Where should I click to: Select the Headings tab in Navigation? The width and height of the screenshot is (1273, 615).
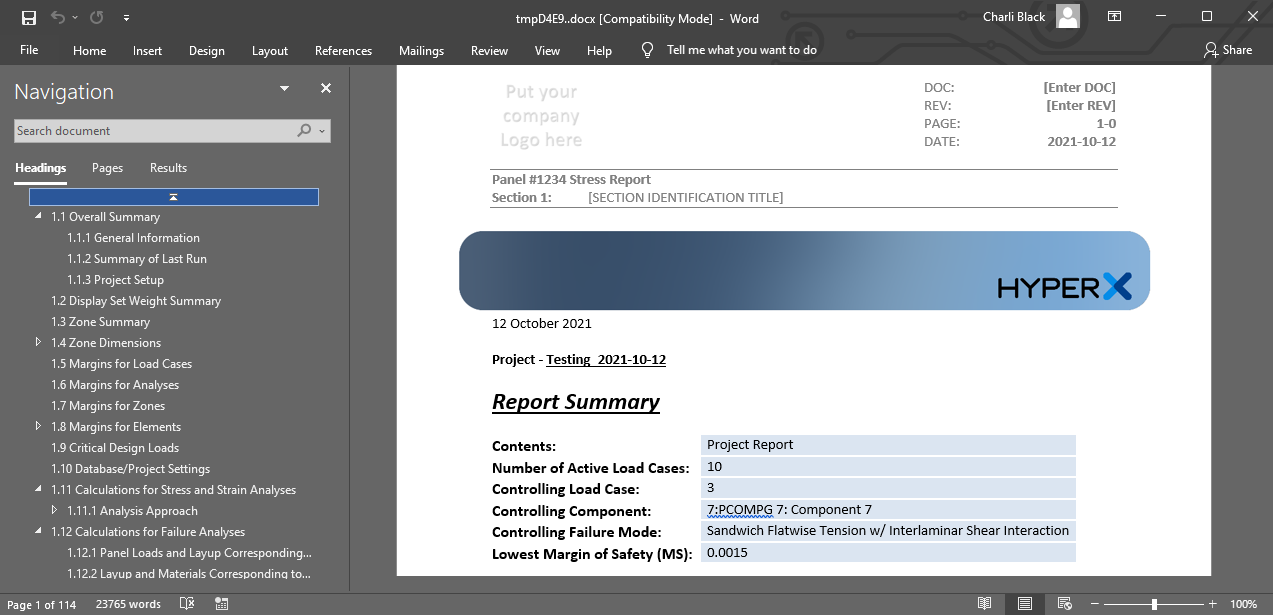click(41, 168)
